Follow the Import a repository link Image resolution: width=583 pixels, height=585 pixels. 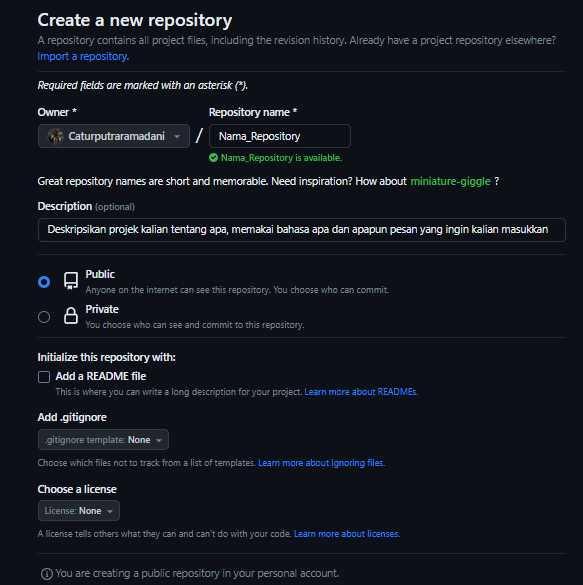83,56
